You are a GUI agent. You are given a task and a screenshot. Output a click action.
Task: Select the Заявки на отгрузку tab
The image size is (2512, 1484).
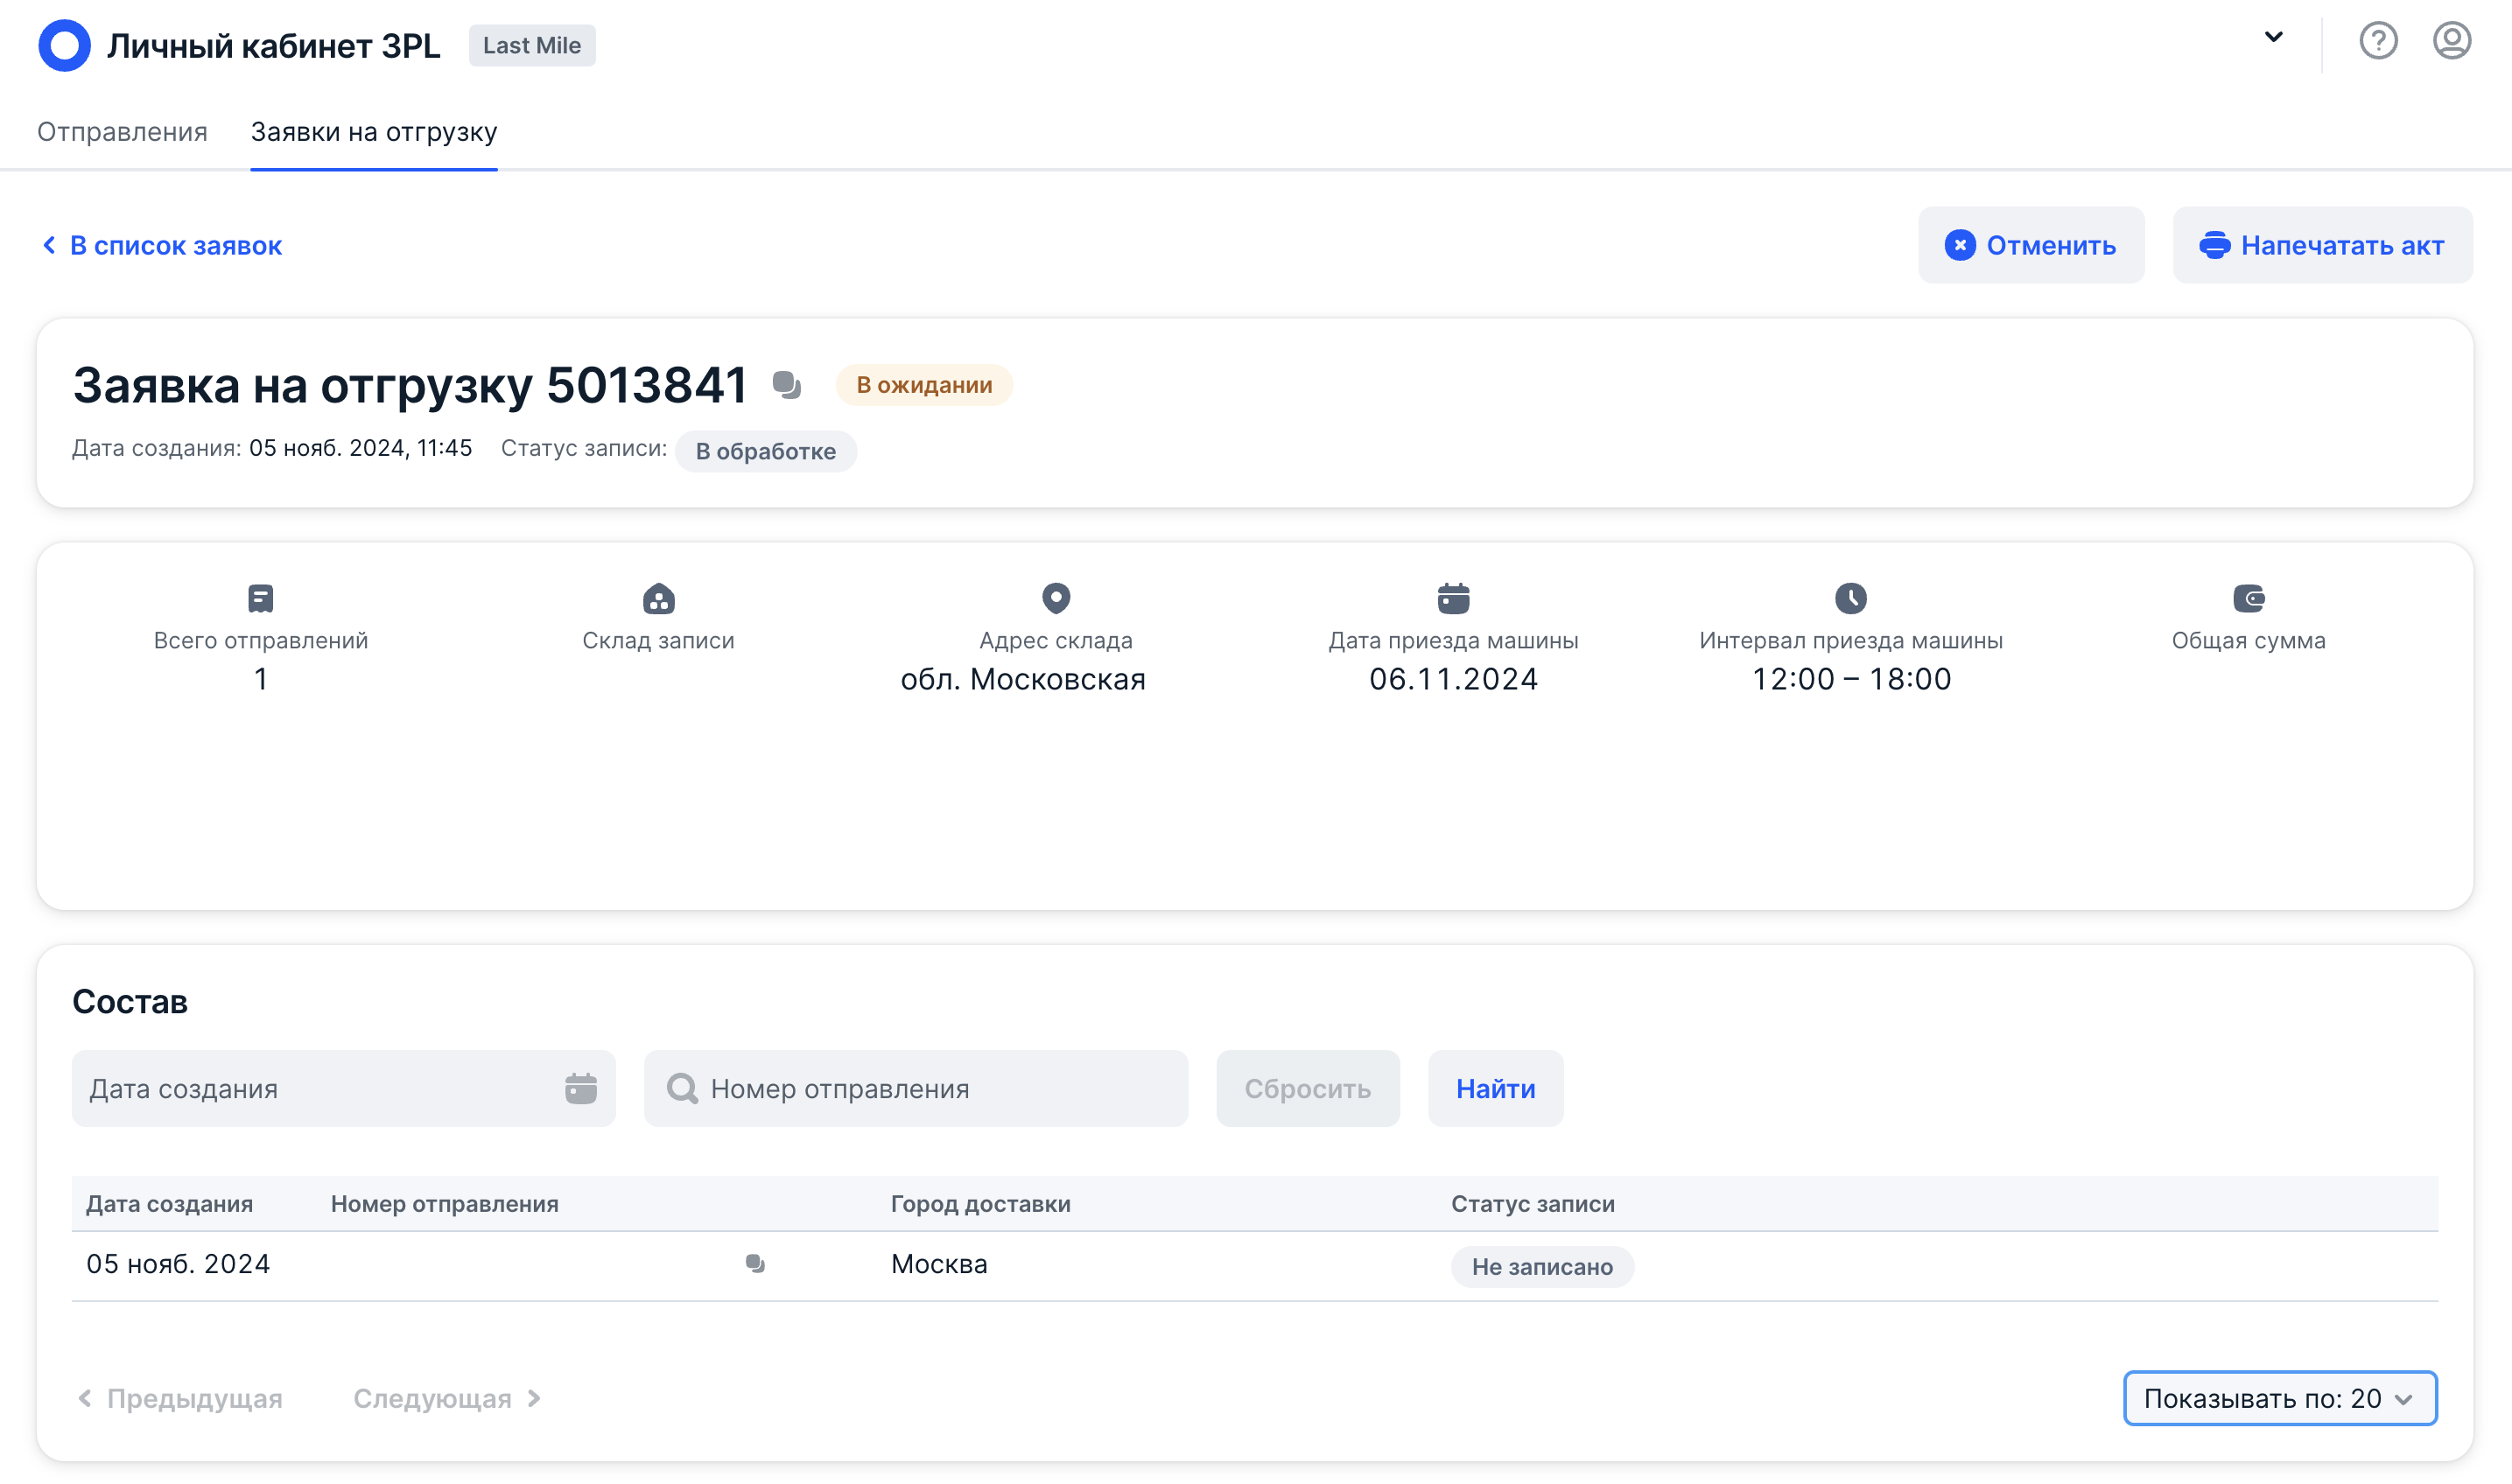point(374,132)
